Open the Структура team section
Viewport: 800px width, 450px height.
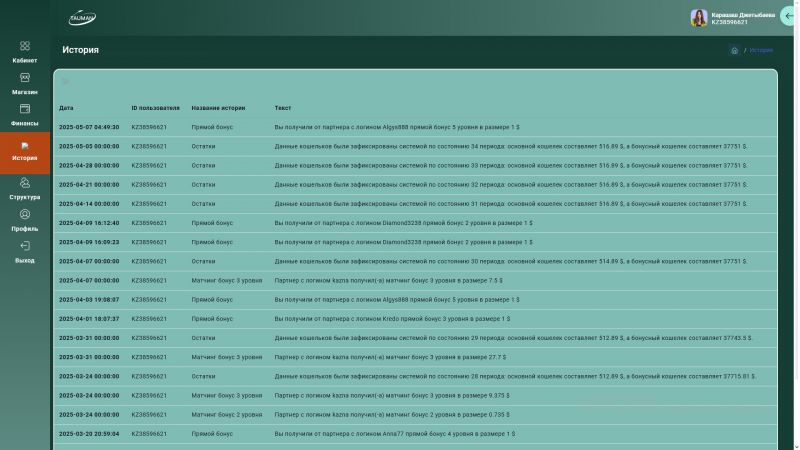coord(25,188)
